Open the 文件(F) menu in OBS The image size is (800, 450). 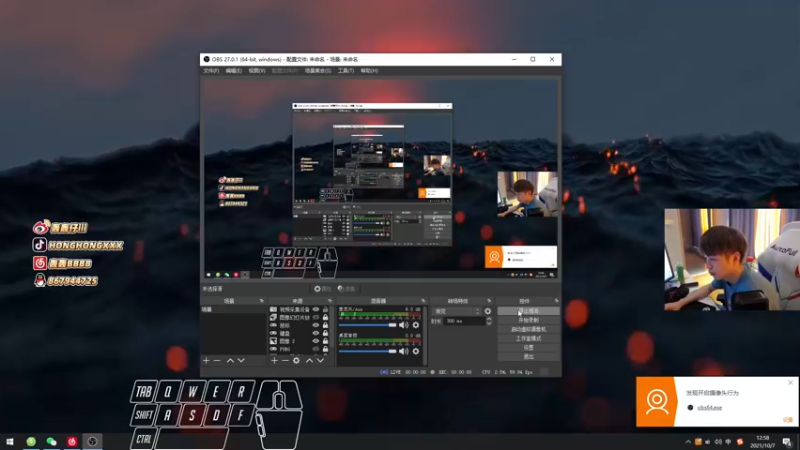211,70
